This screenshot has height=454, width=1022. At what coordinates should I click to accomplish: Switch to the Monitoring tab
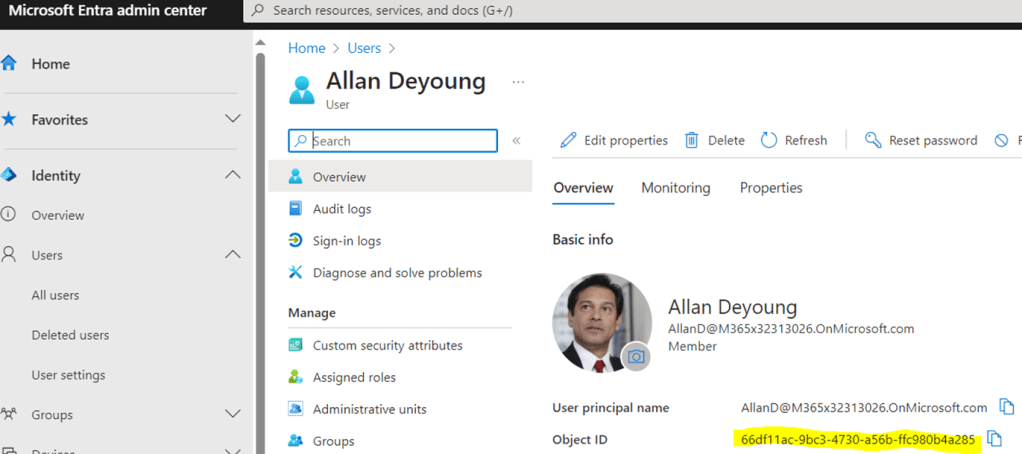(675, 188)
